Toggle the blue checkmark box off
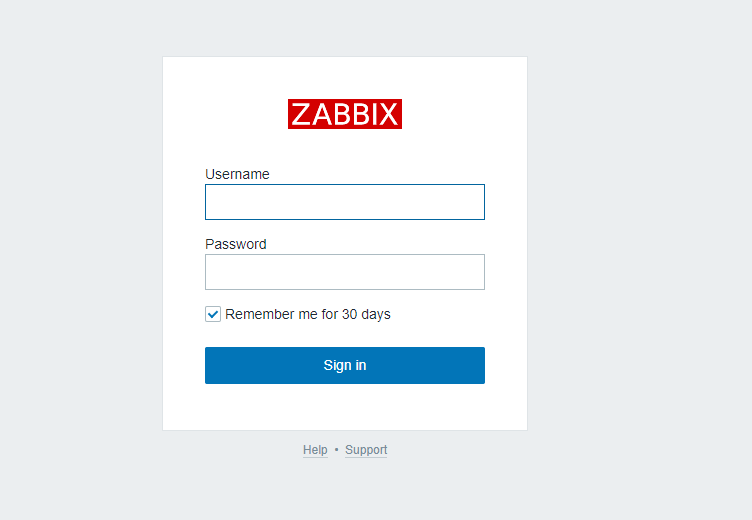This screenshot has width=752, height=520. pos(213,314)
